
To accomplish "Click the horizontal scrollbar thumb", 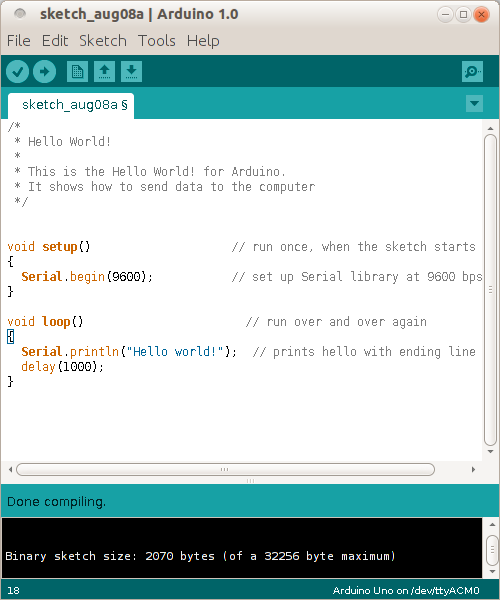I will (225, 470).
